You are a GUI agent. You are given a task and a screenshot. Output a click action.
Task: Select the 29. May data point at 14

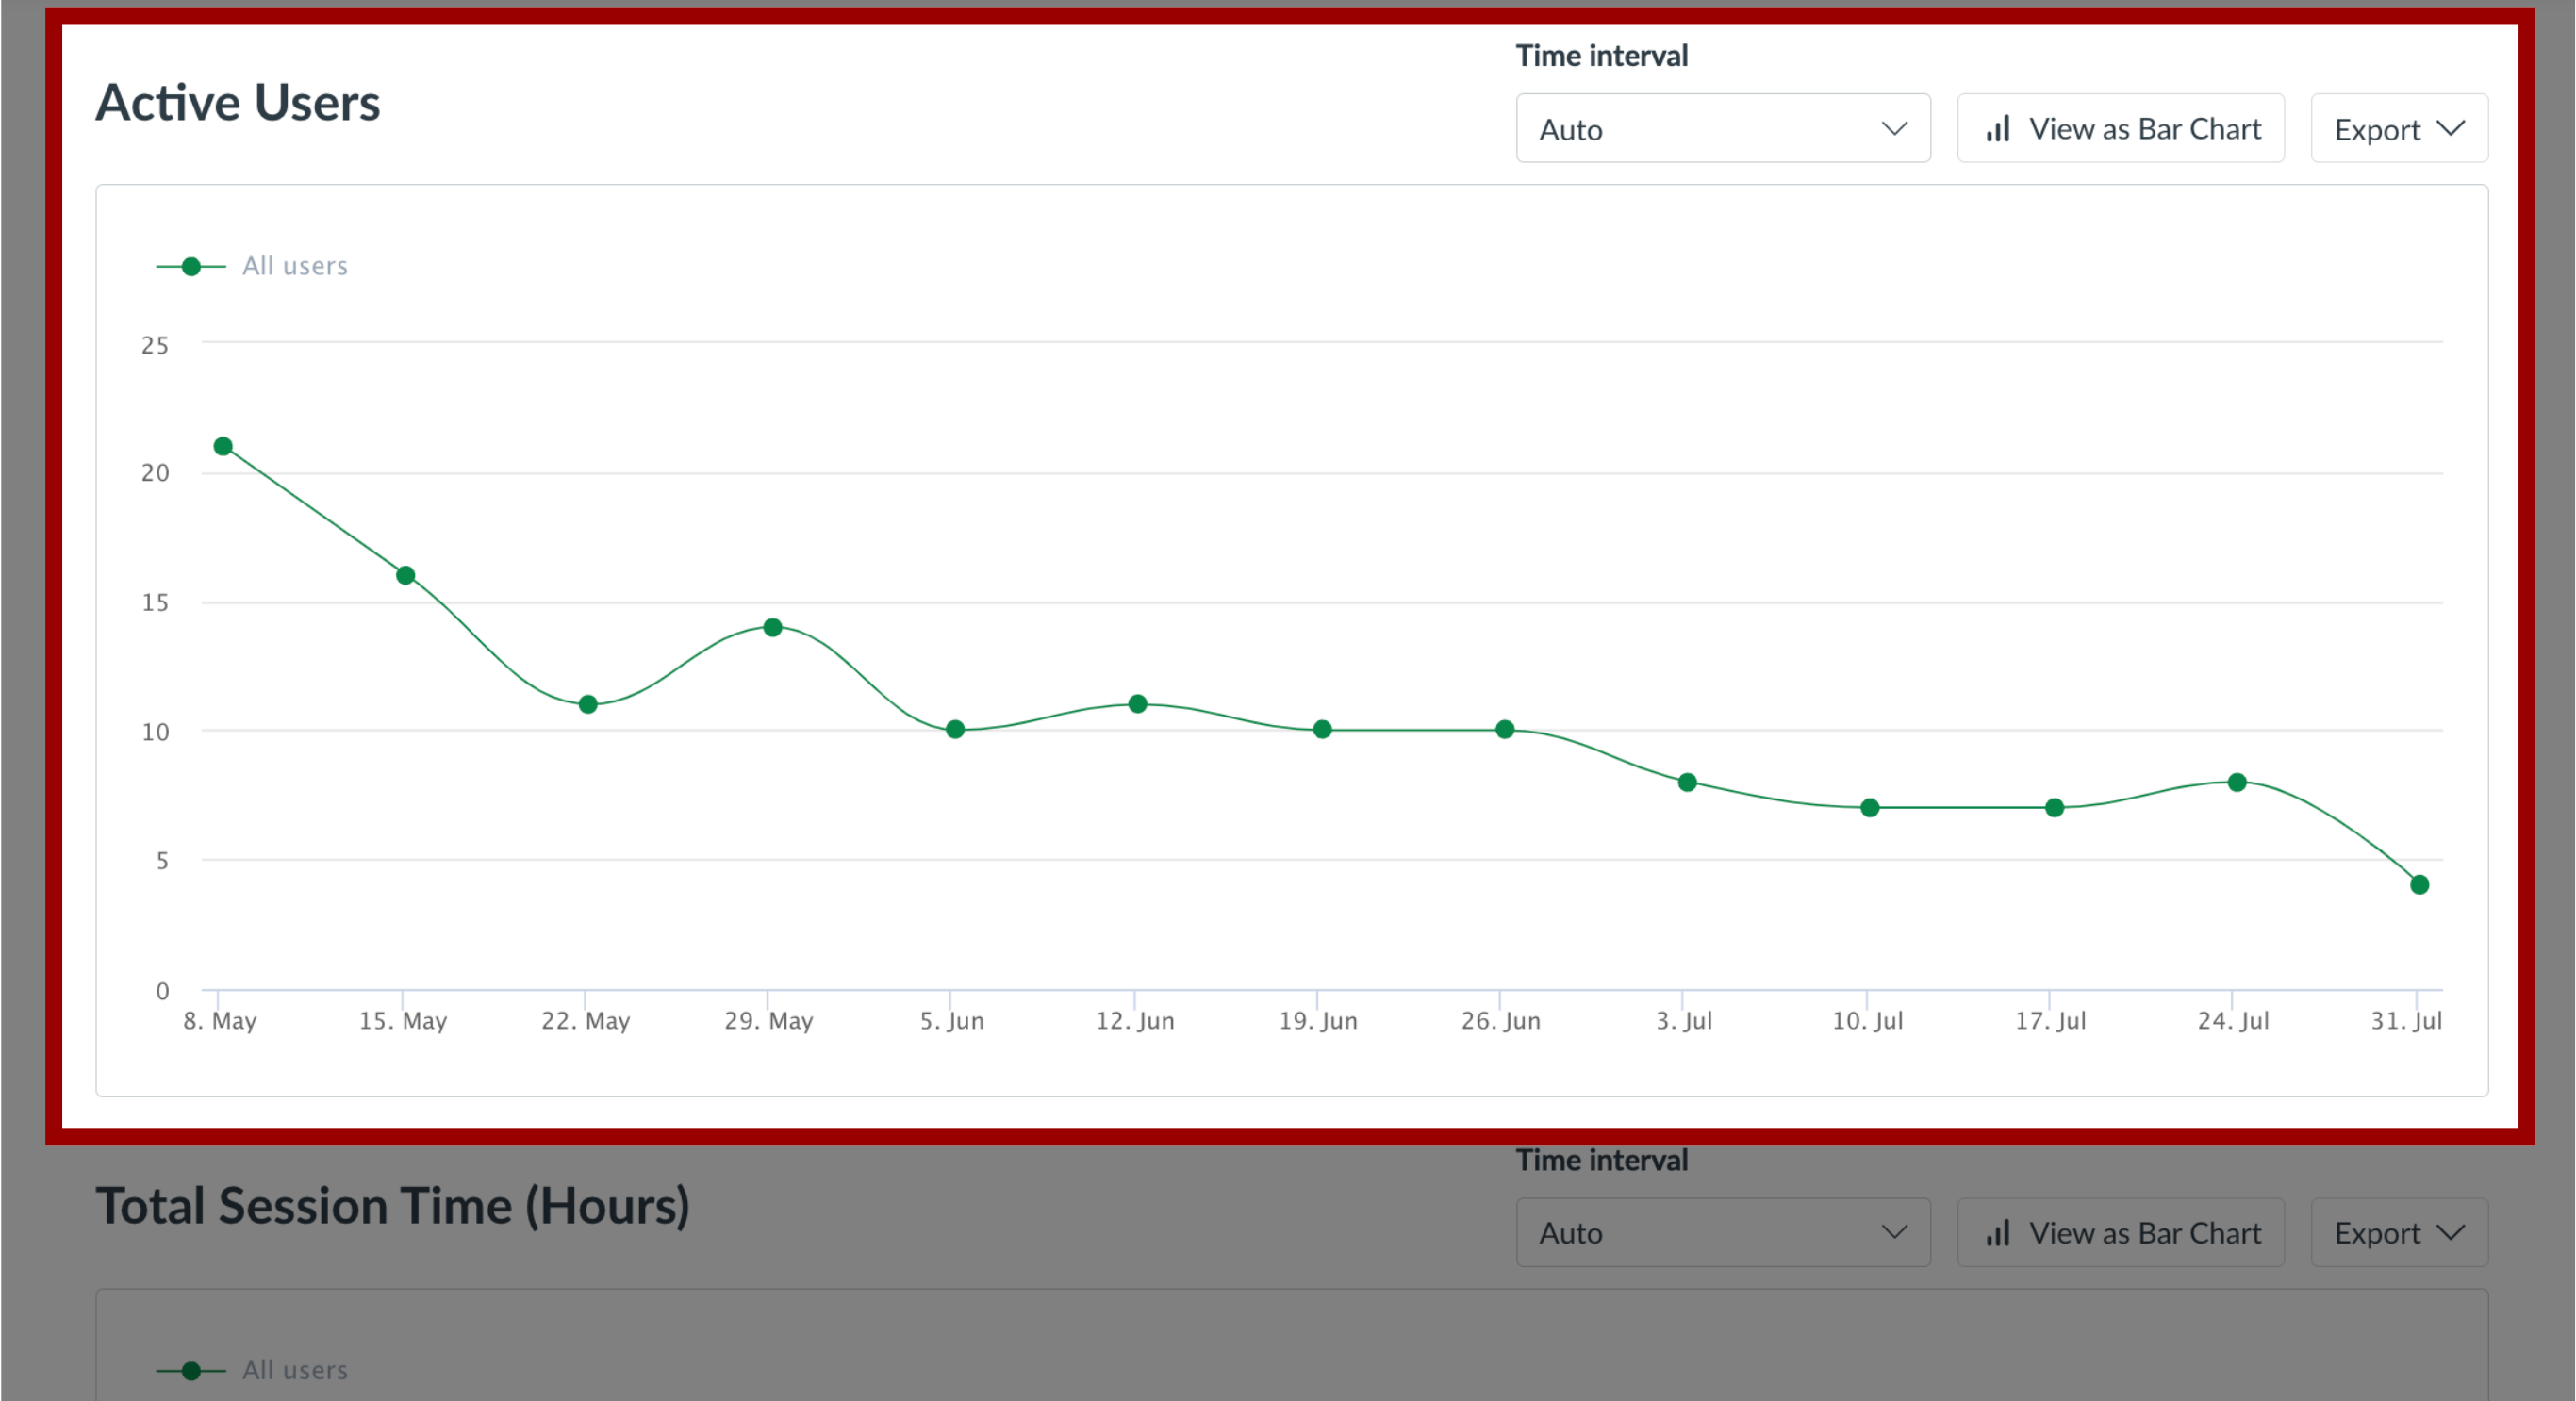[772, 627]
